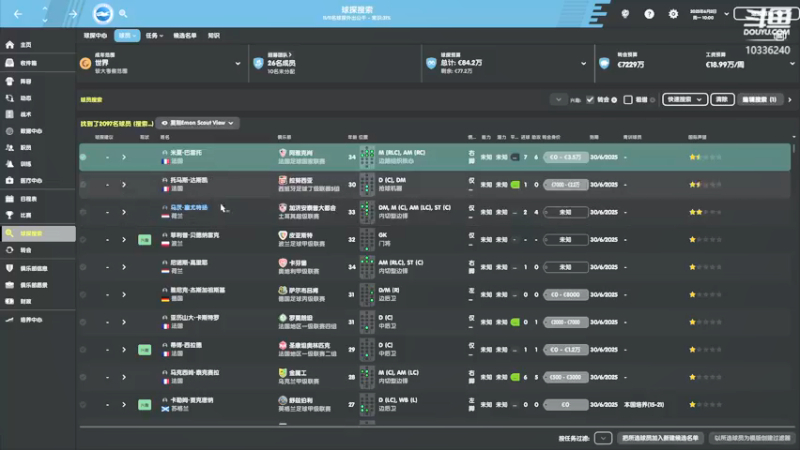Click the 清除 clear button
Viewport: 800px width, 450px height.
pyautogui.click(x=722, y=99)
